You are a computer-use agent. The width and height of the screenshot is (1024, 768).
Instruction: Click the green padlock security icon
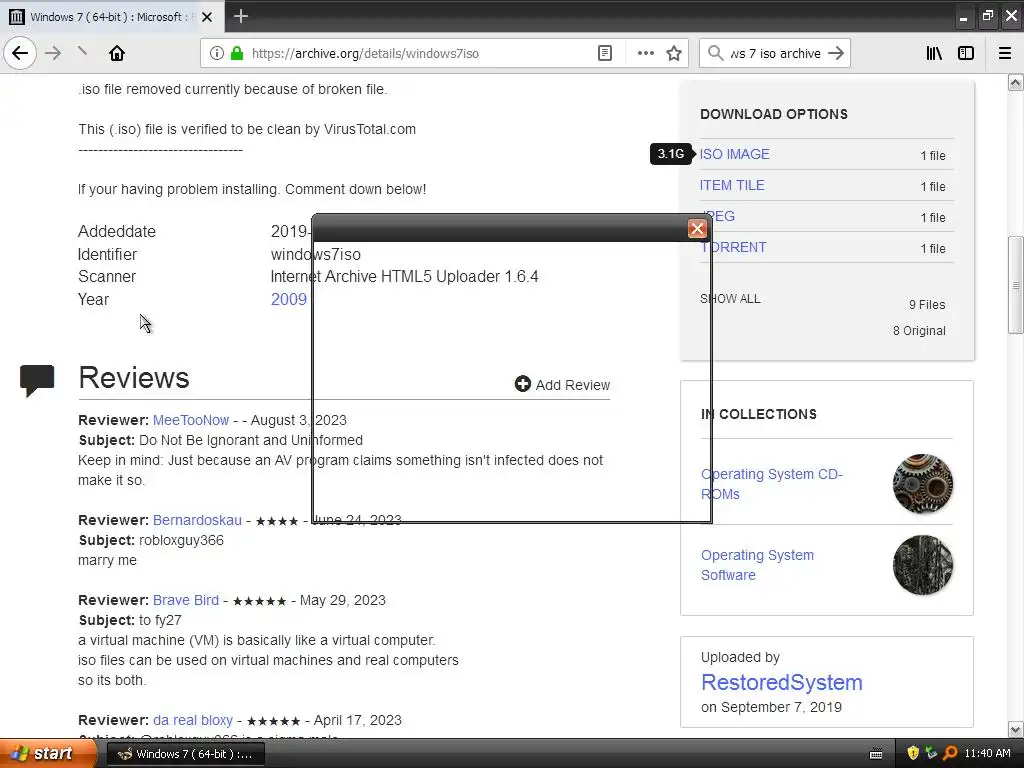click(x=236, y=53)
